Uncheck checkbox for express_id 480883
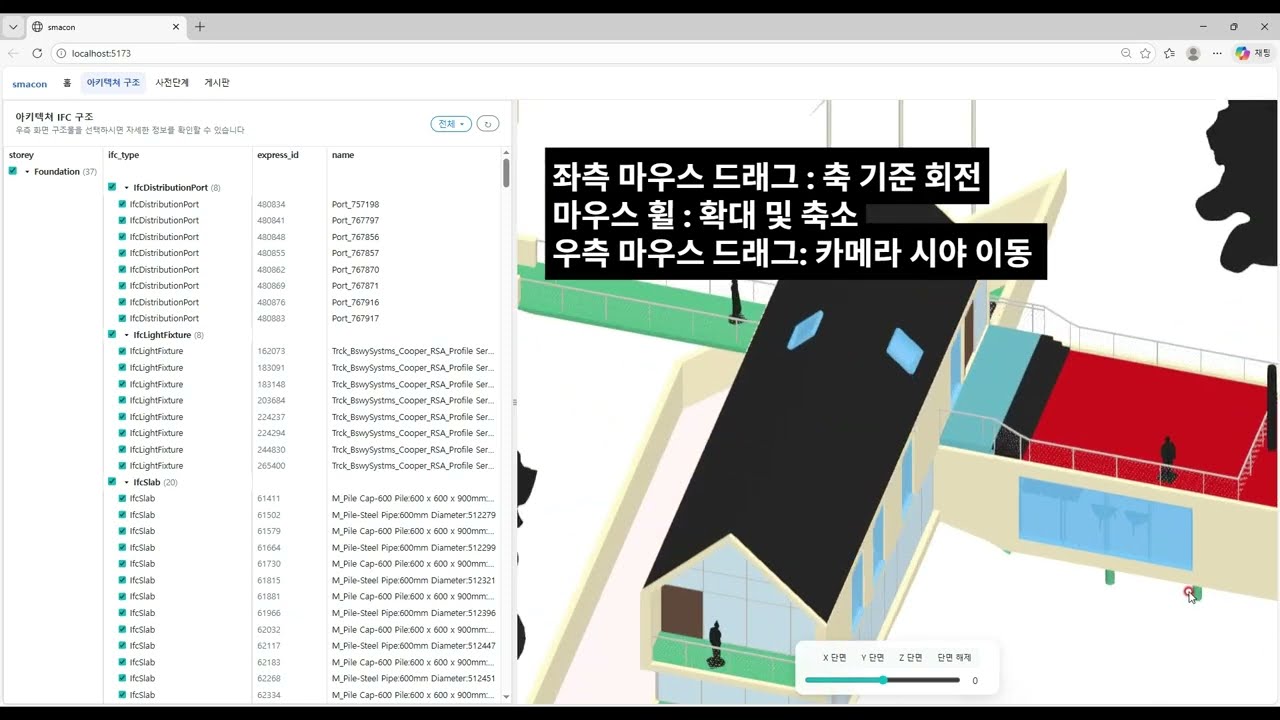The width and height of the screenshot is (1280, 720). point(122,318)
